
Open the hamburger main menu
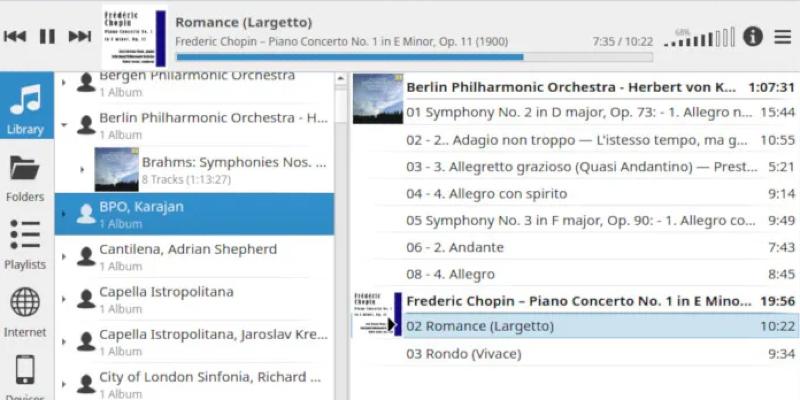pos(782,36)
